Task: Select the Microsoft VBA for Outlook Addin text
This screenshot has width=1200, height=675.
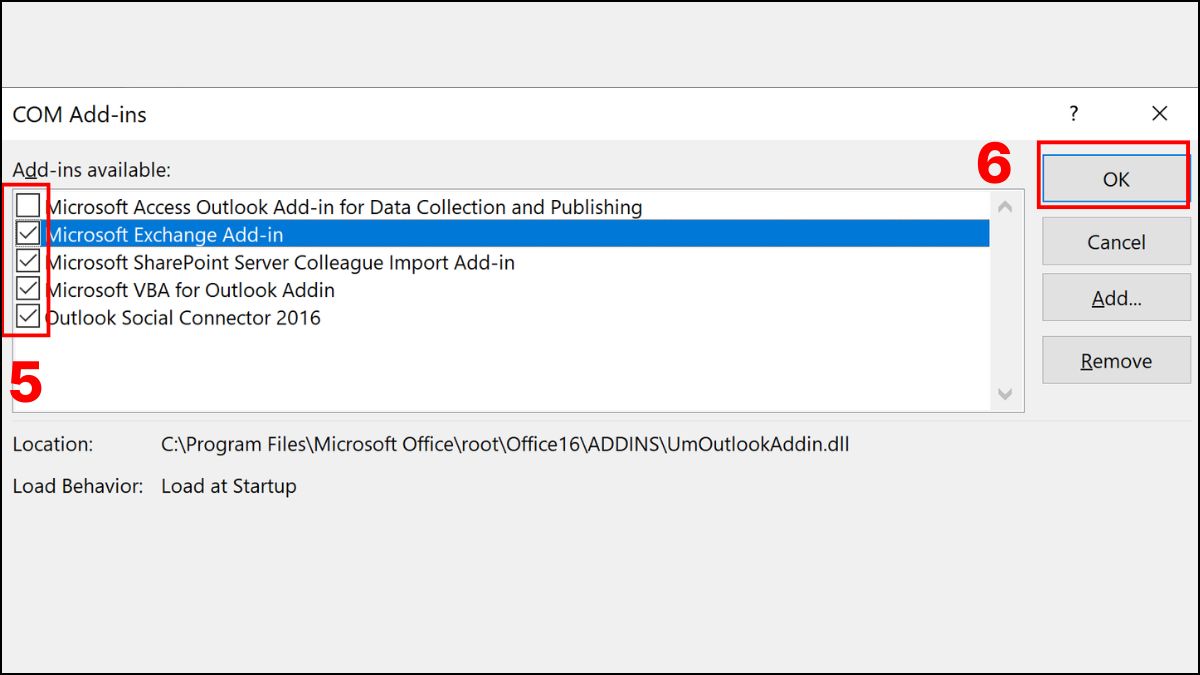Action: [190, 290]
